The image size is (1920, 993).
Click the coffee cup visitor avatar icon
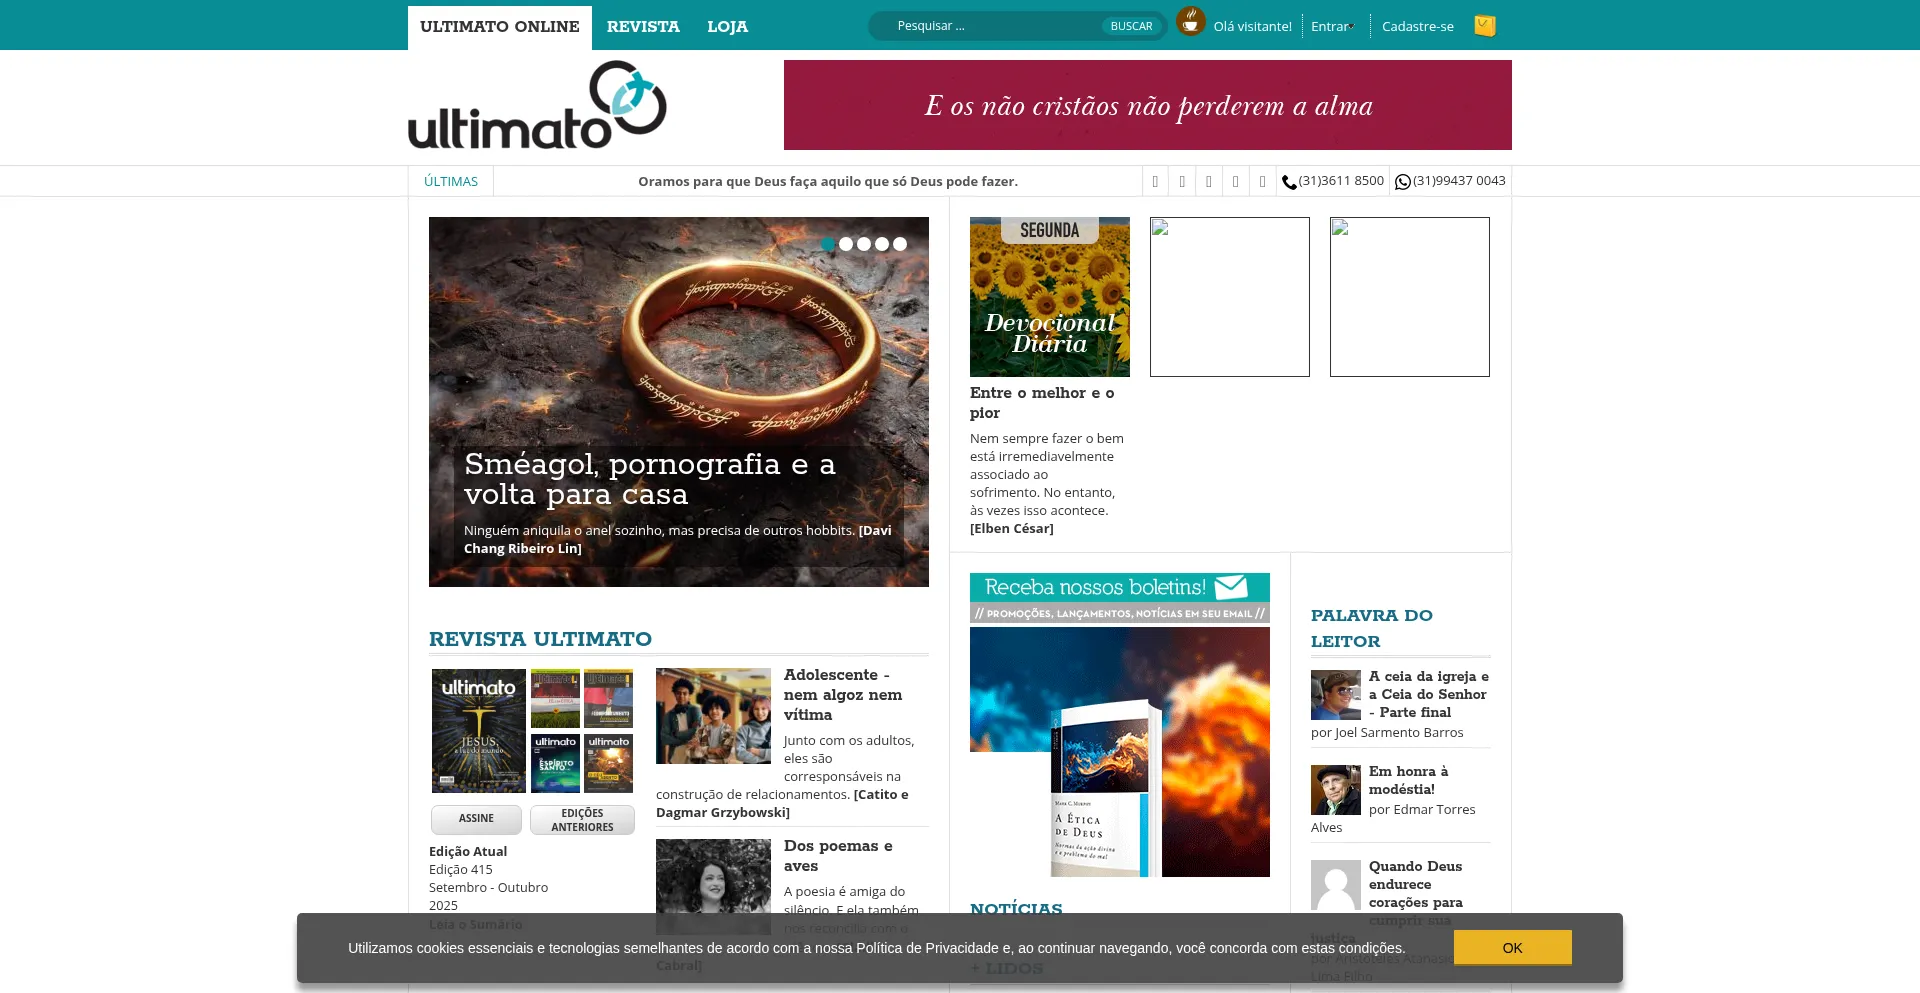[1190, 21]
